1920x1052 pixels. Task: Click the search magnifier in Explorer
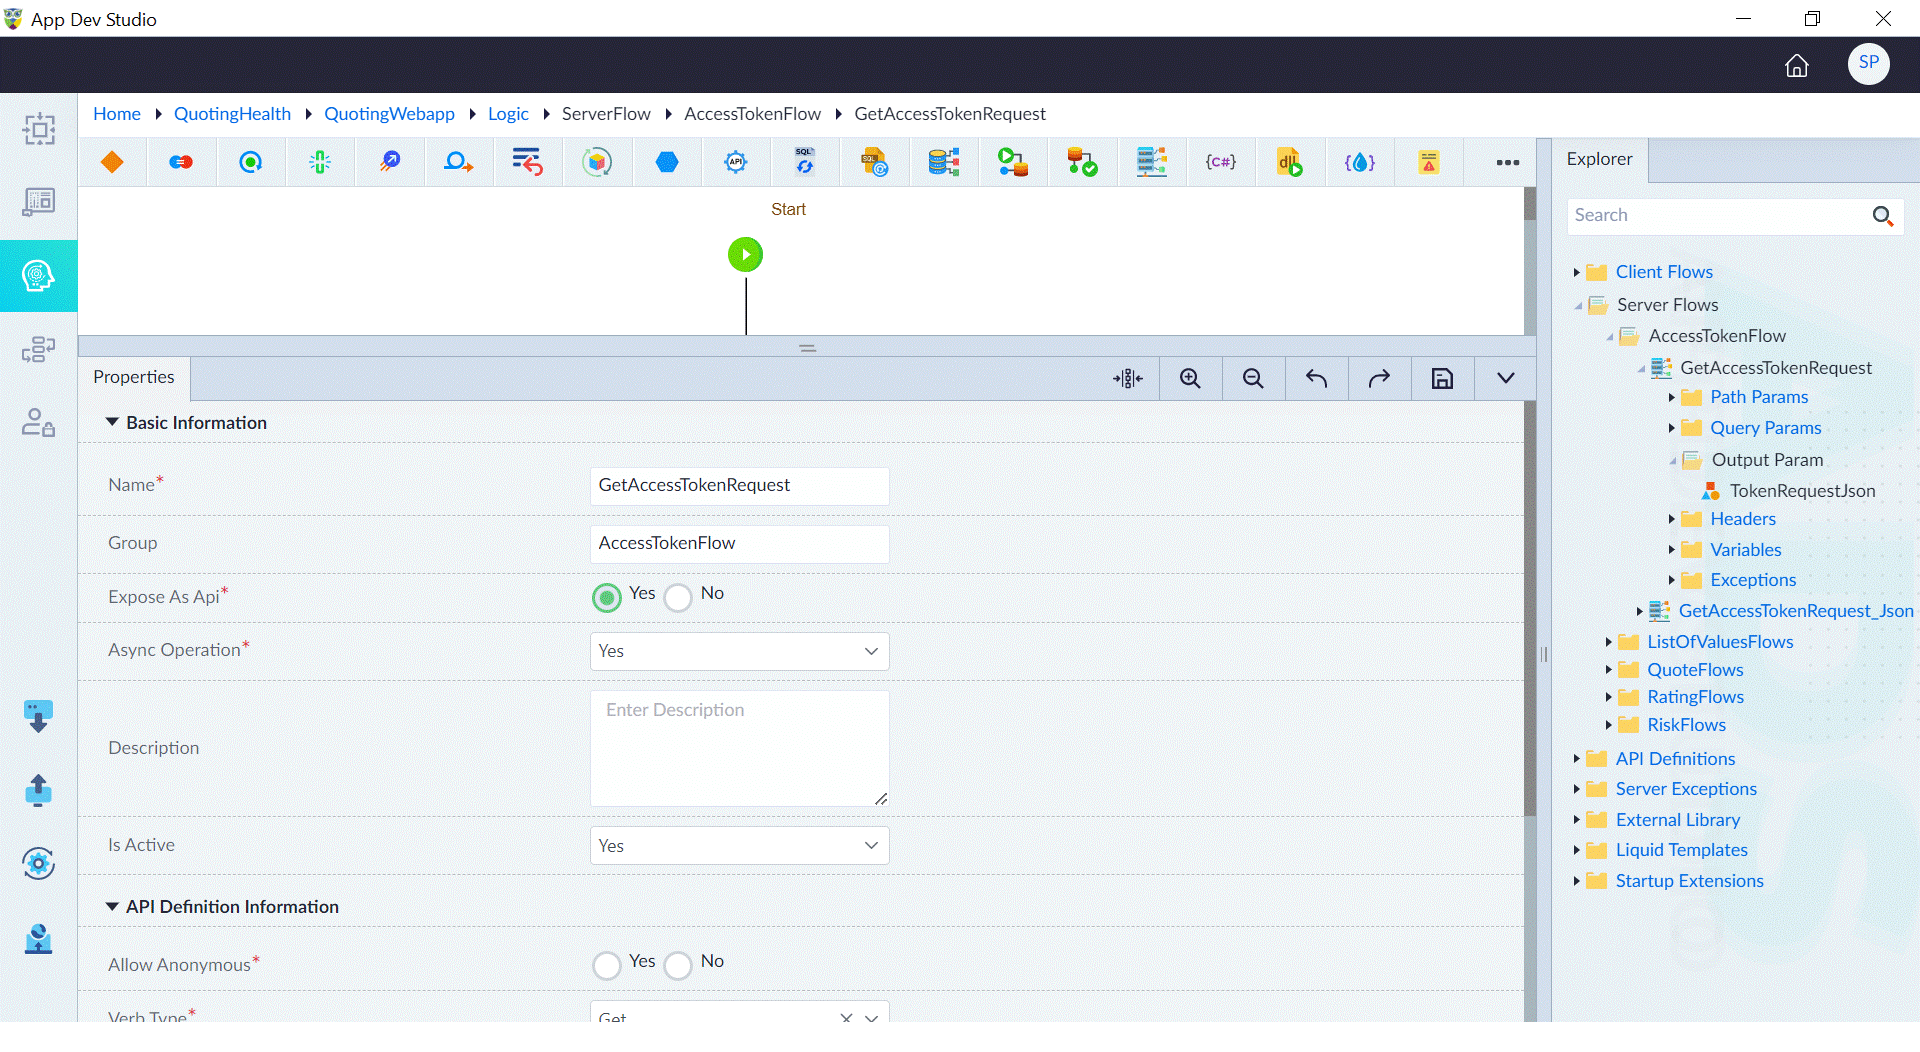coord(1882,216)
